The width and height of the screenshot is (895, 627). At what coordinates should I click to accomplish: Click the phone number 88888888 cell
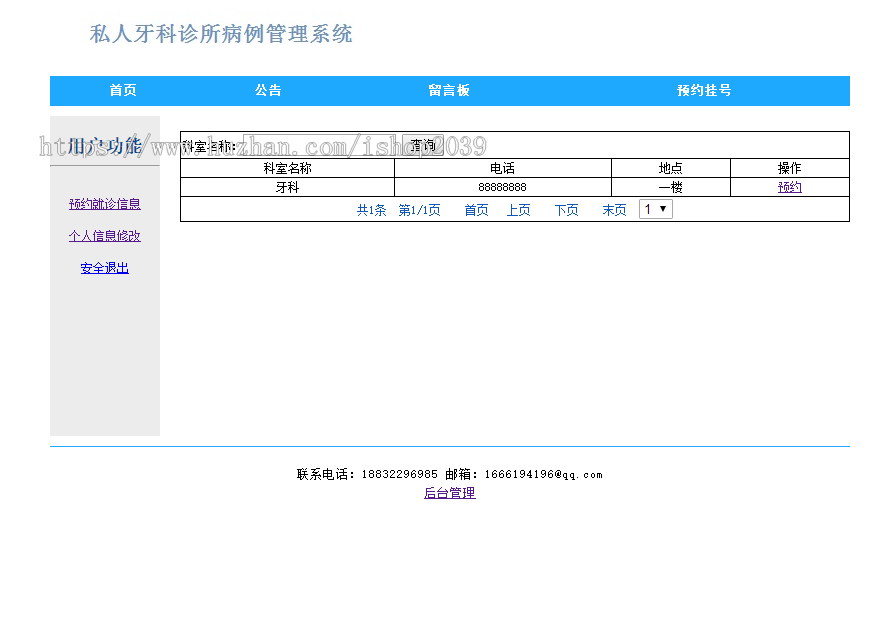click(x=504, y=187)
